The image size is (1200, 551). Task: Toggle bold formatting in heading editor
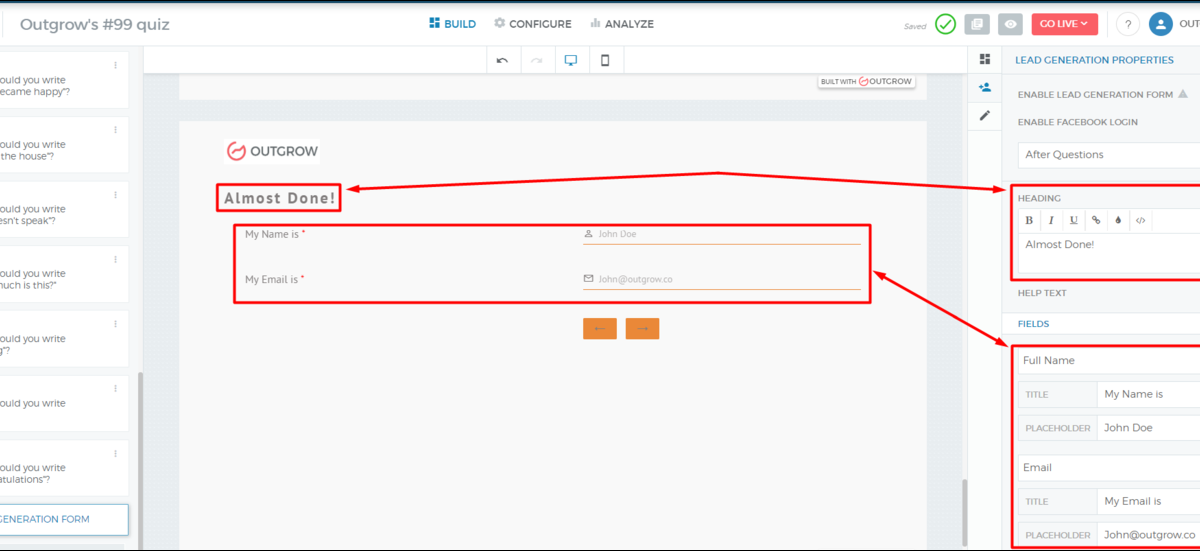click(x=1029, y=220)
